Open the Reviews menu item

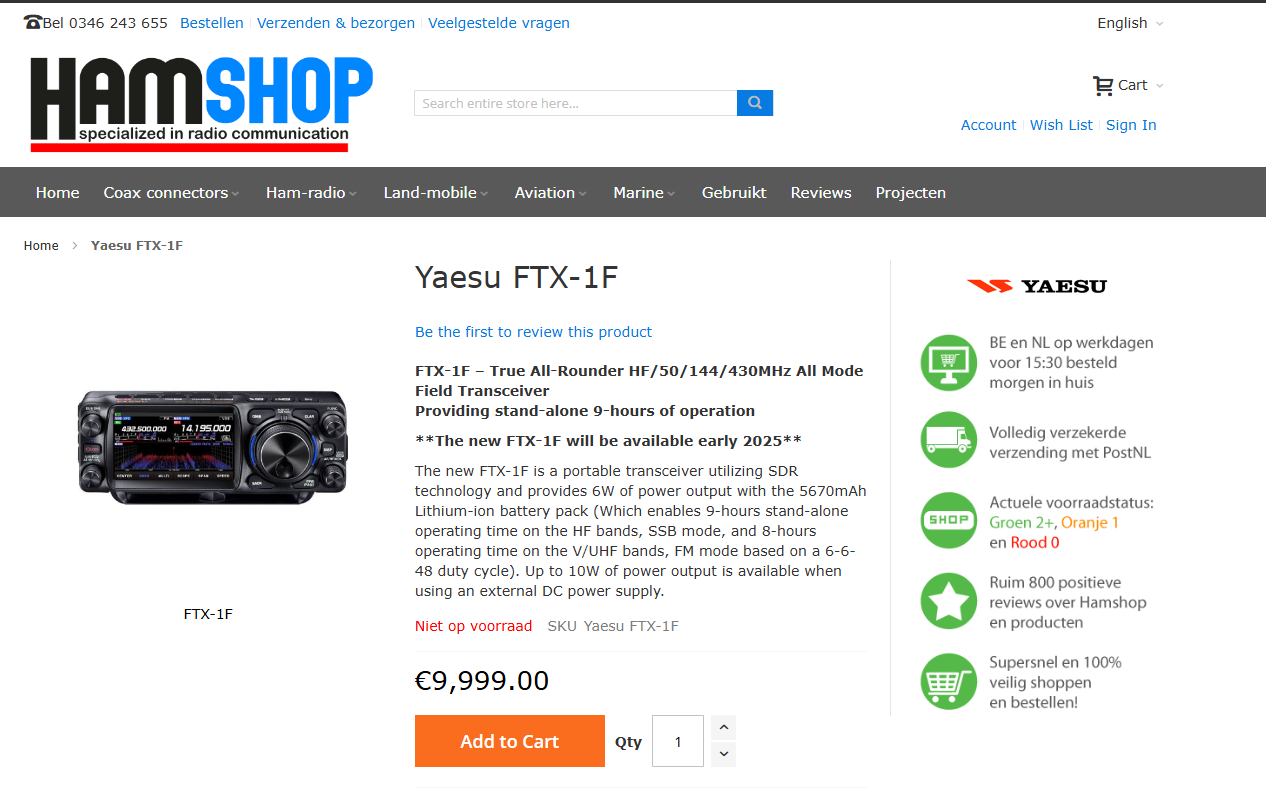pos(821,193)
